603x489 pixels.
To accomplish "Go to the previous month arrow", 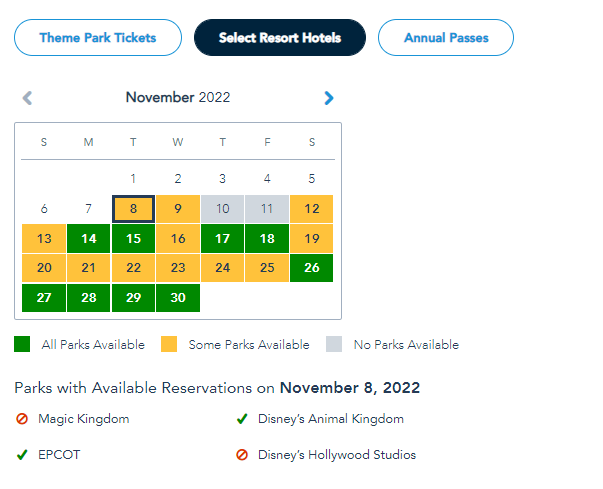I will pos(27,98).
